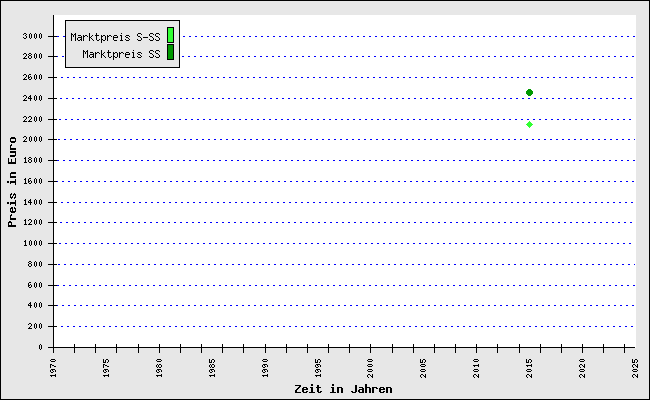Click the y-axis value 800
This screenshot has height=400, width=650.
pos(35,264)
